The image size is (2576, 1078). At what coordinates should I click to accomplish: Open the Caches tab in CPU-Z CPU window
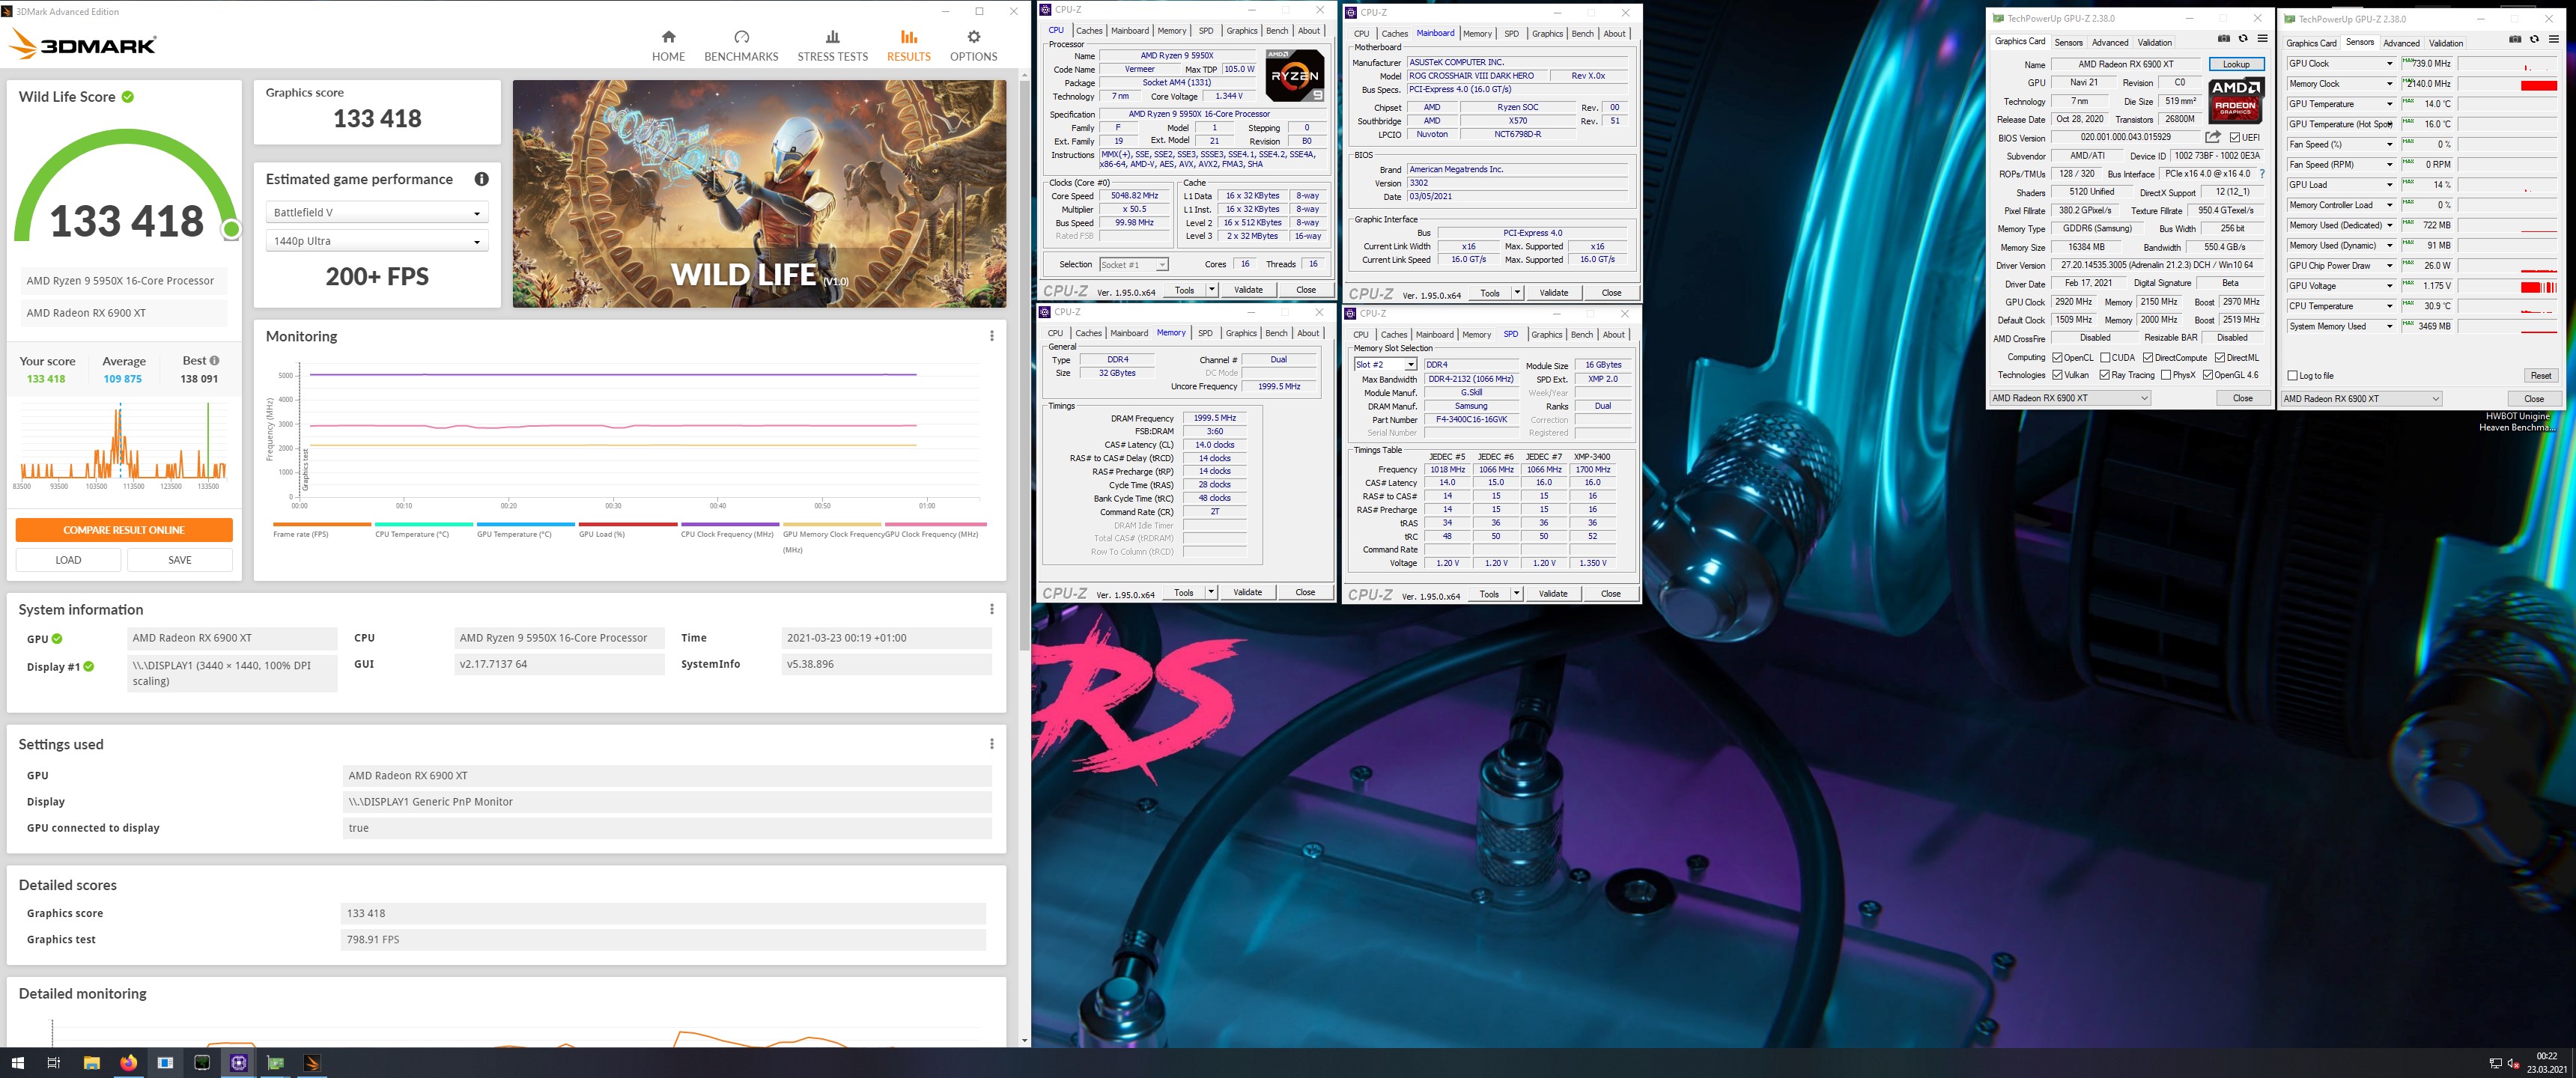[1089, 31]
